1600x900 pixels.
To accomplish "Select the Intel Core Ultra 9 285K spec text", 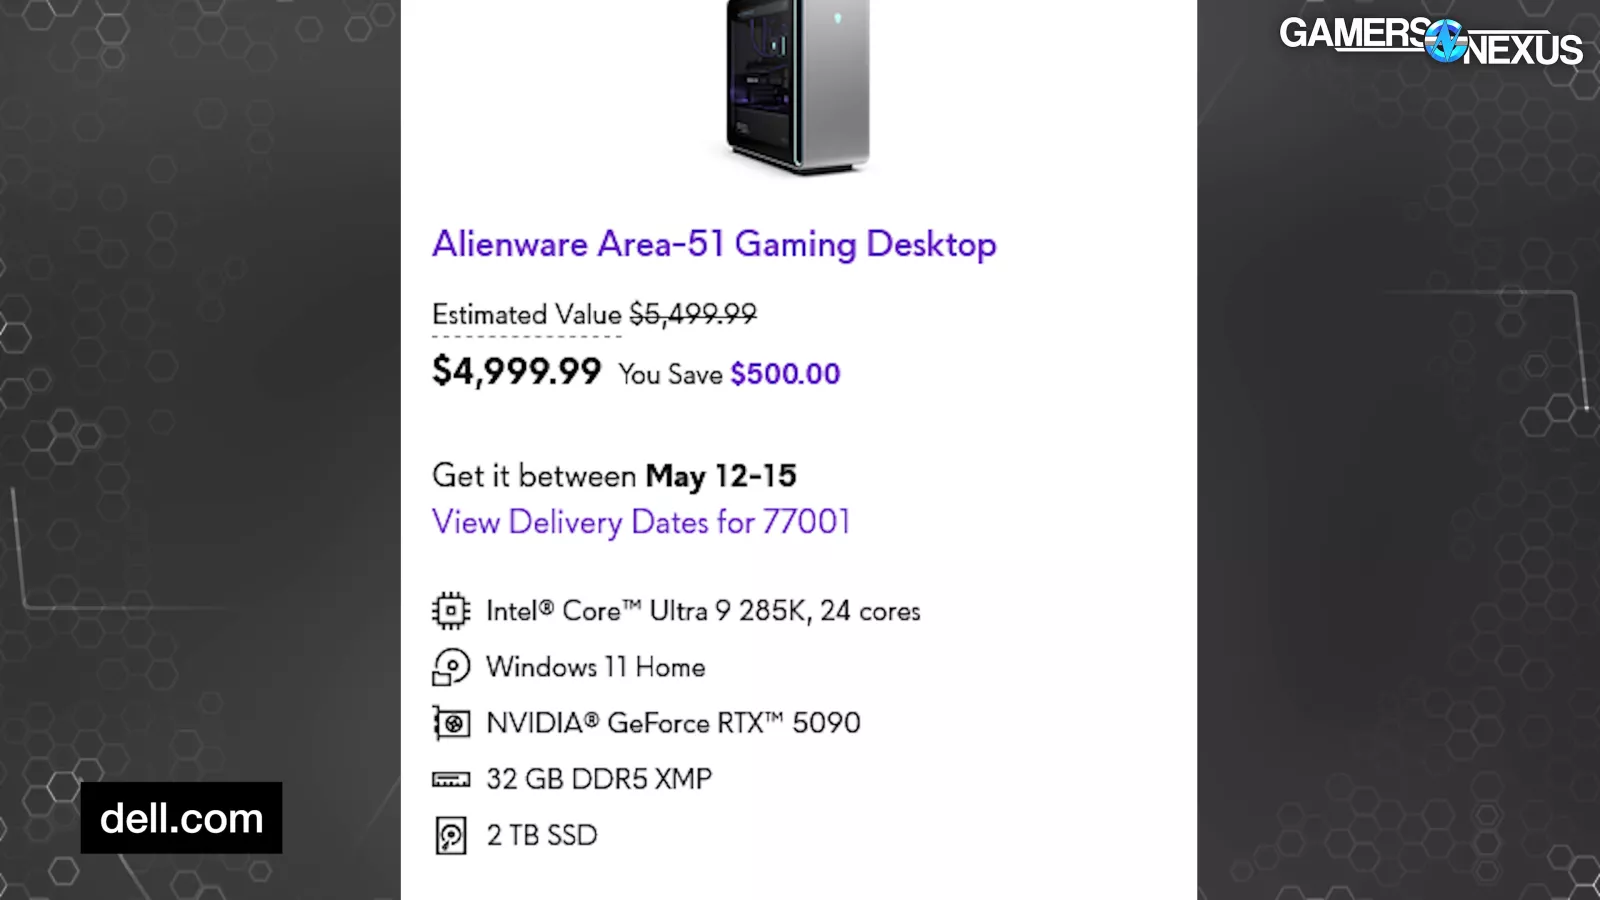I will click(703, 611).
